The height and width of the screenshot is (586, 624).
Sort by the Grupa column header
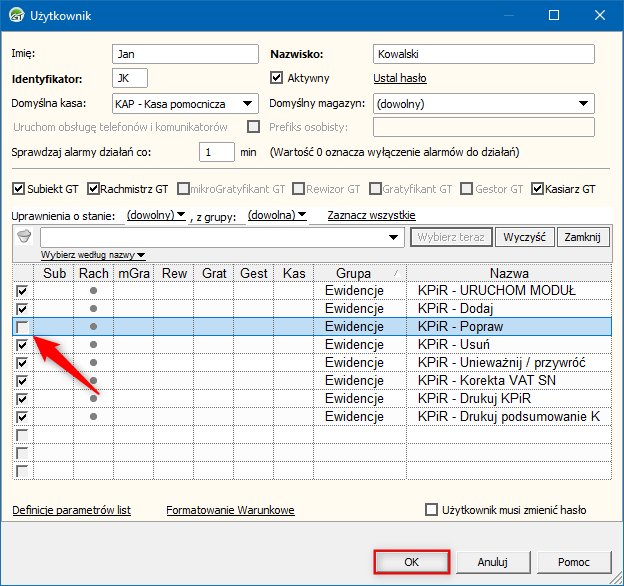click(354, 273)
